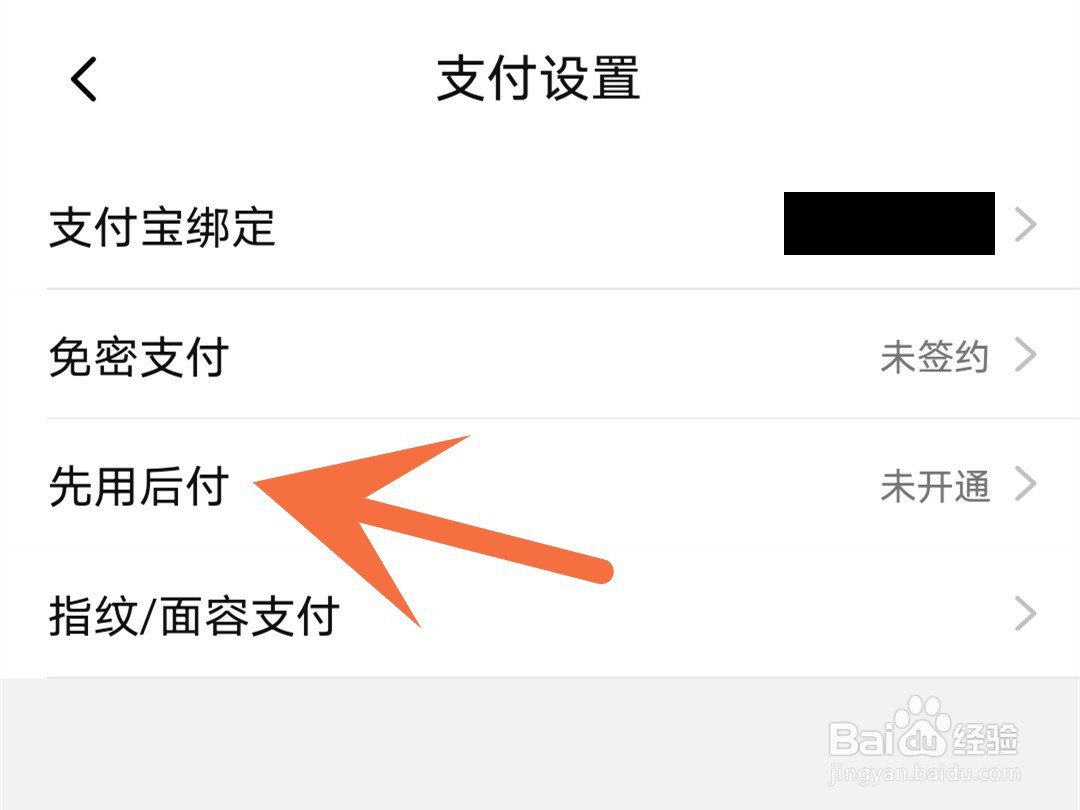The height and width of the screenshot is (810, 1080).
Task: Click the empty gray area below list
Action: click(413, 744)
